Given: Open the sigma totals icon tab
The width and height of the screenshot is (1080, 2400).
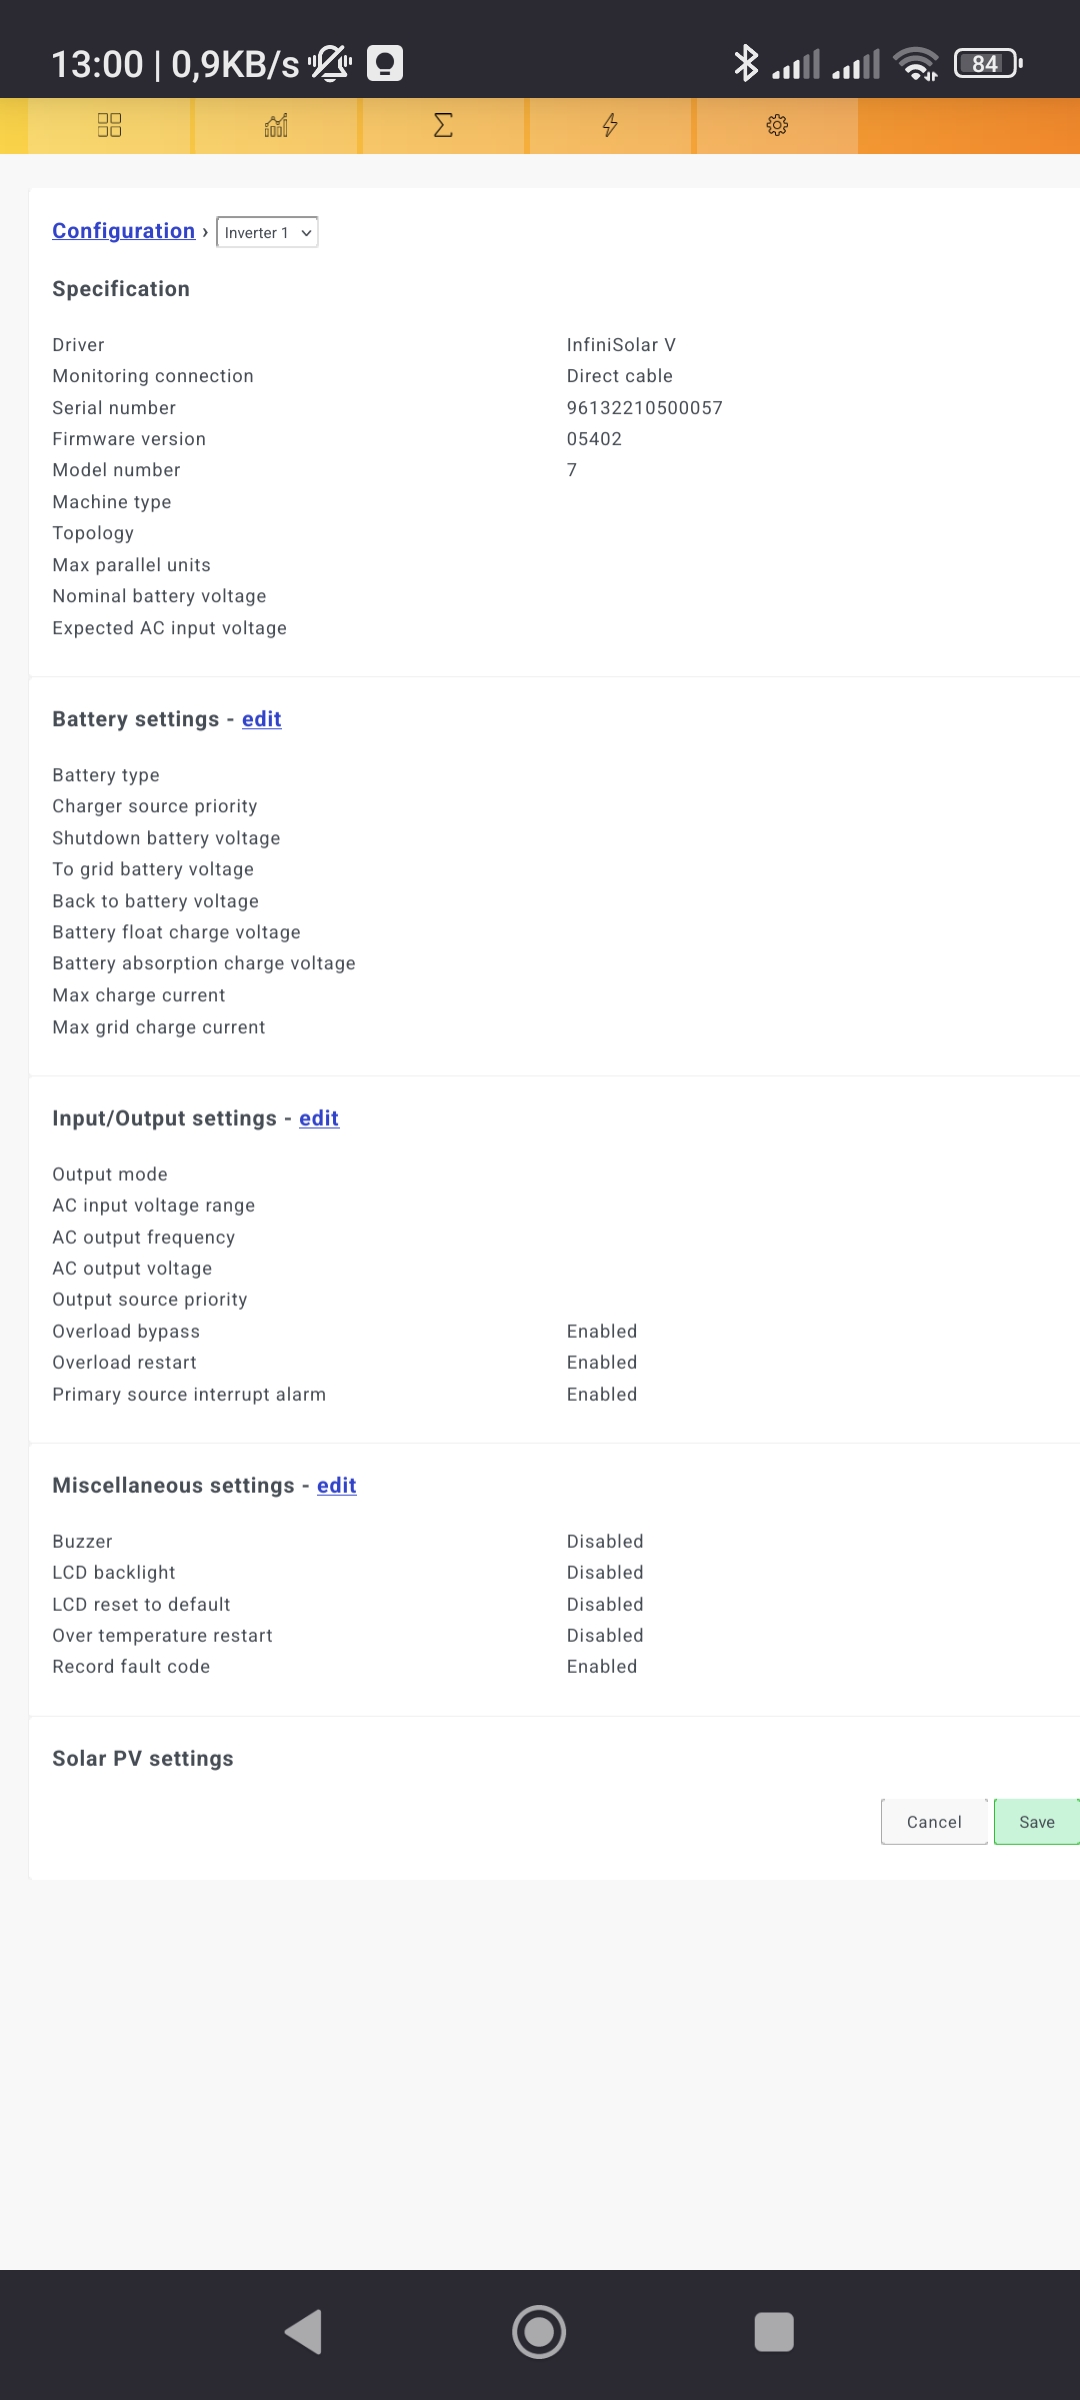Looking at the screenshot, I should click(x=443, y=125).
